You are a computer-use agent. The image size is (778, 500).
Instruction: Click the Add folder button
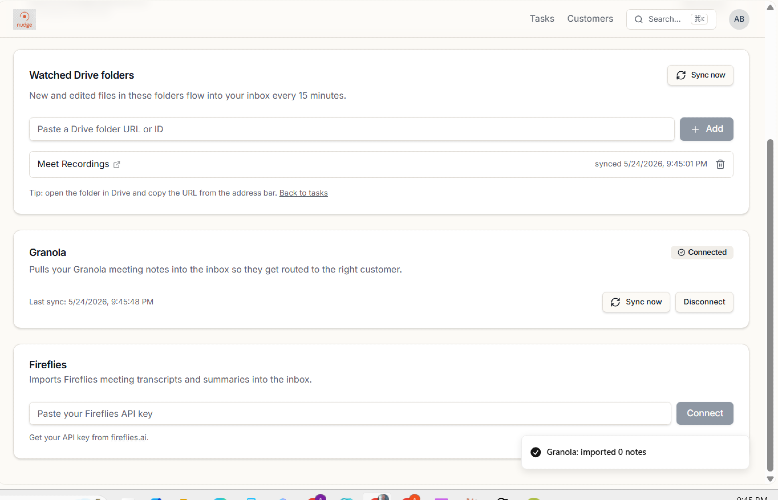(x=707, y=129)
